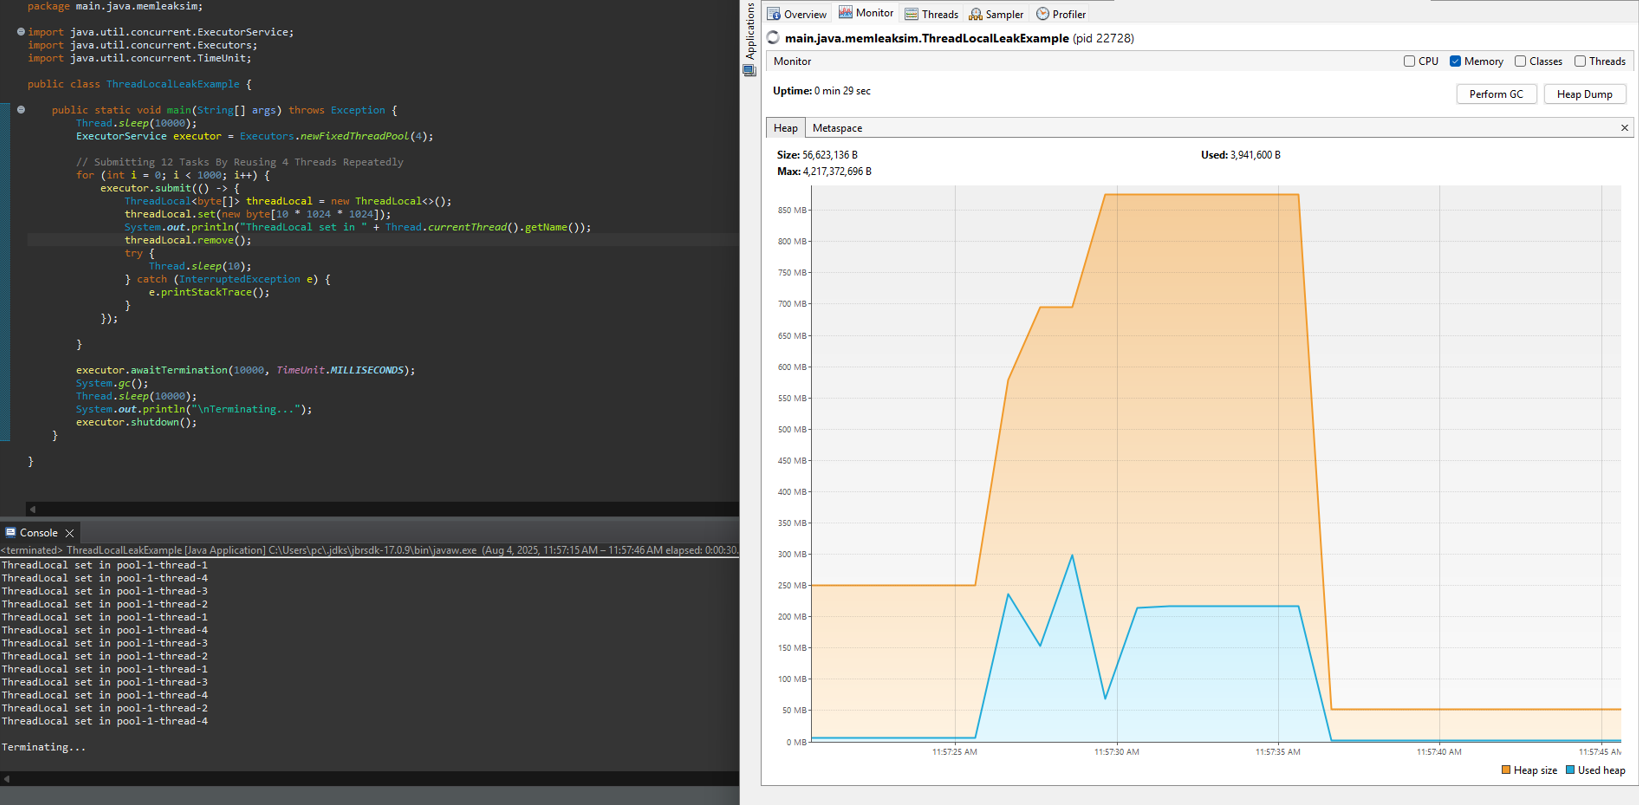
Task: Close the Heap graph panel
Action: click(x=1624, y=128)
